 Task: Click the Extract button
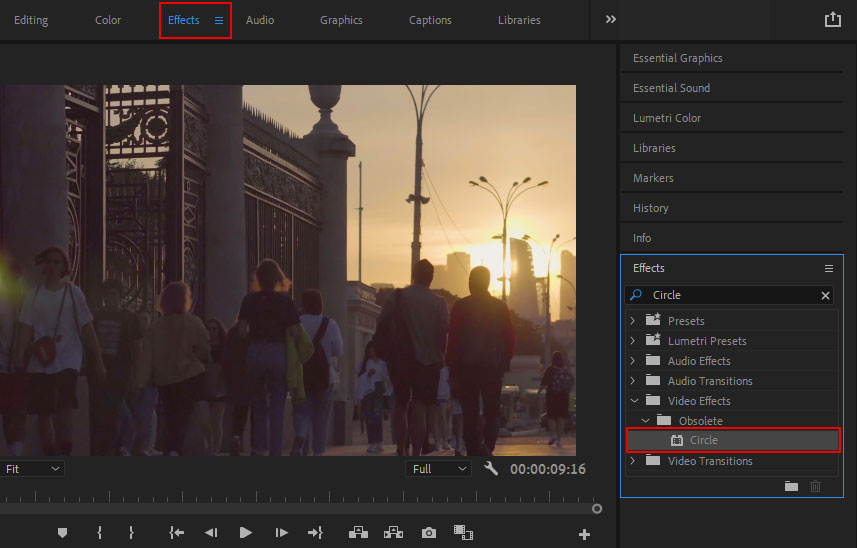click(x=394, y=533)
